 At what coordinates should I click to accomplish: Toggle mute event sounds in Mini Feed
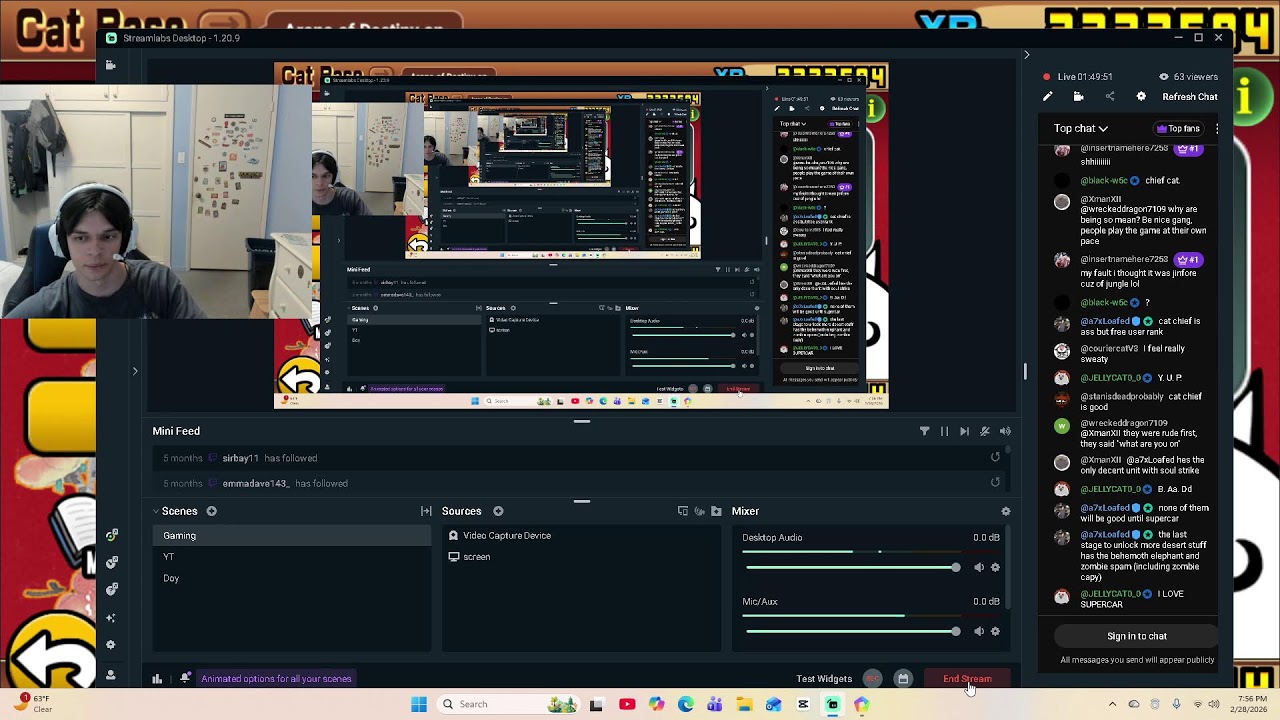pyautogui.click(x=985, y=431)
